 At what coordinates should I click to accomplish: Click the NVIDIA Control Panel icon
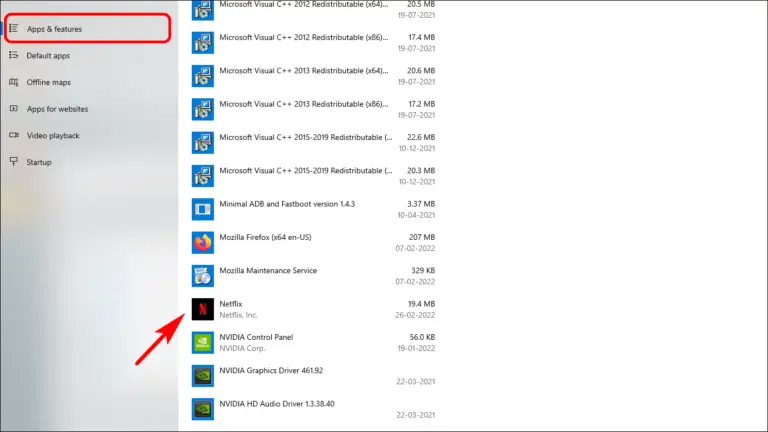[x=203, y=342]
